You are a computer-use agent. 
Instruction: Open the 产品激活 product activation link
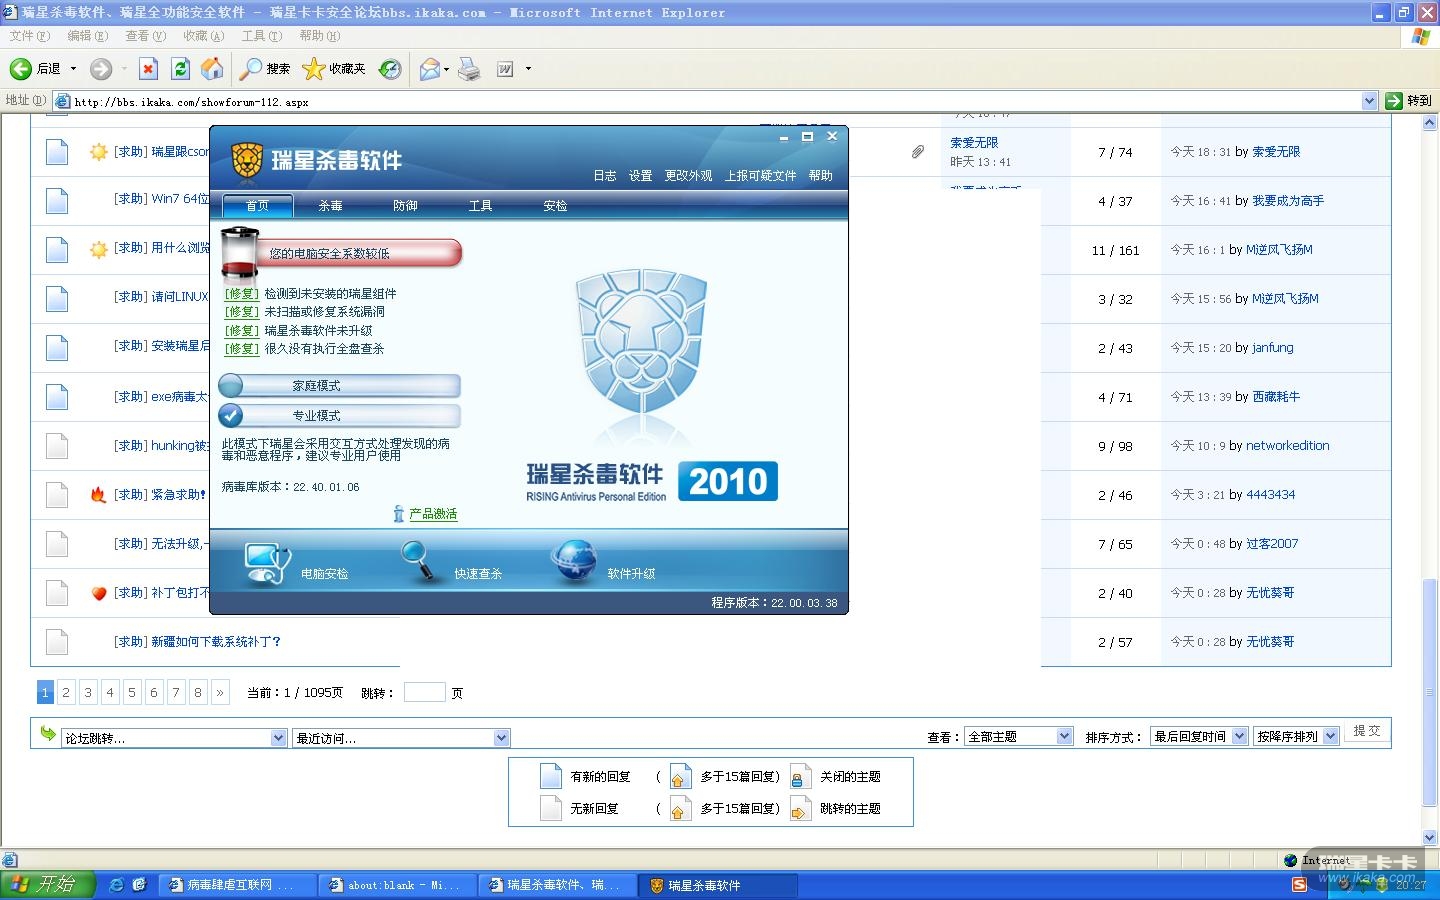click(433, 514)
